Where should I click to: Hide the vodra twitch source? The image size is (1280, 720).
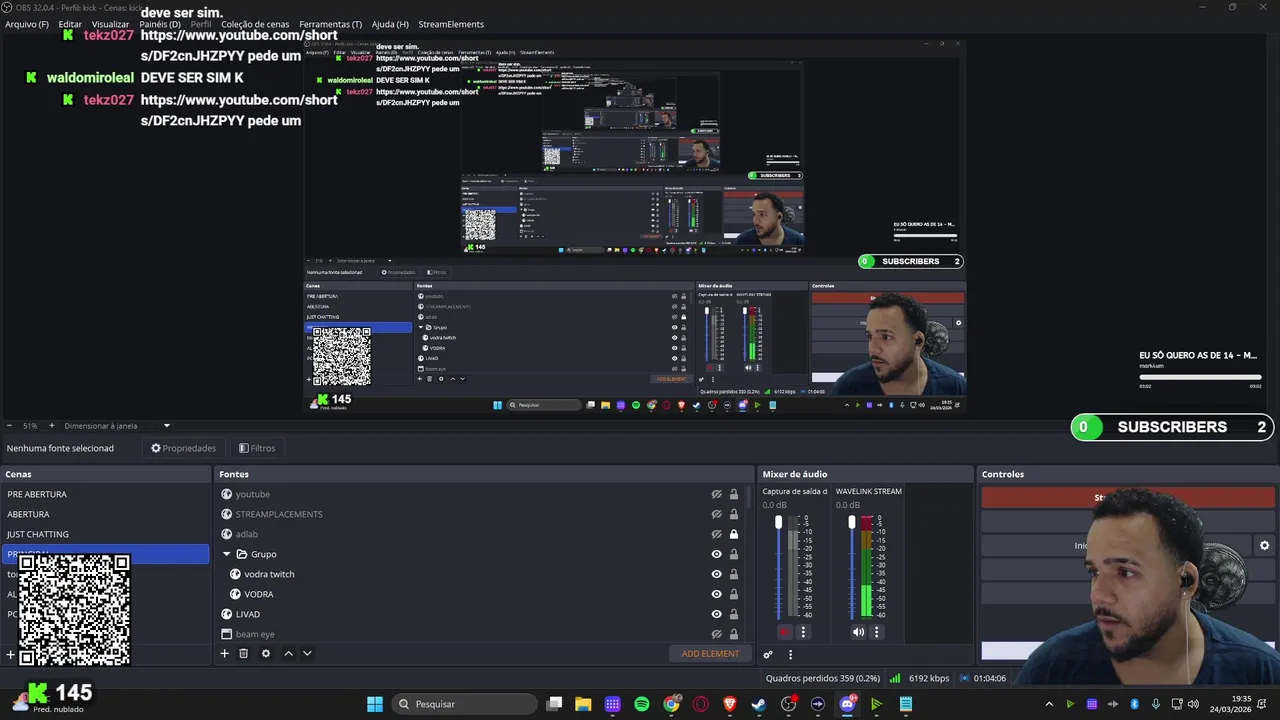coord(716,574)
